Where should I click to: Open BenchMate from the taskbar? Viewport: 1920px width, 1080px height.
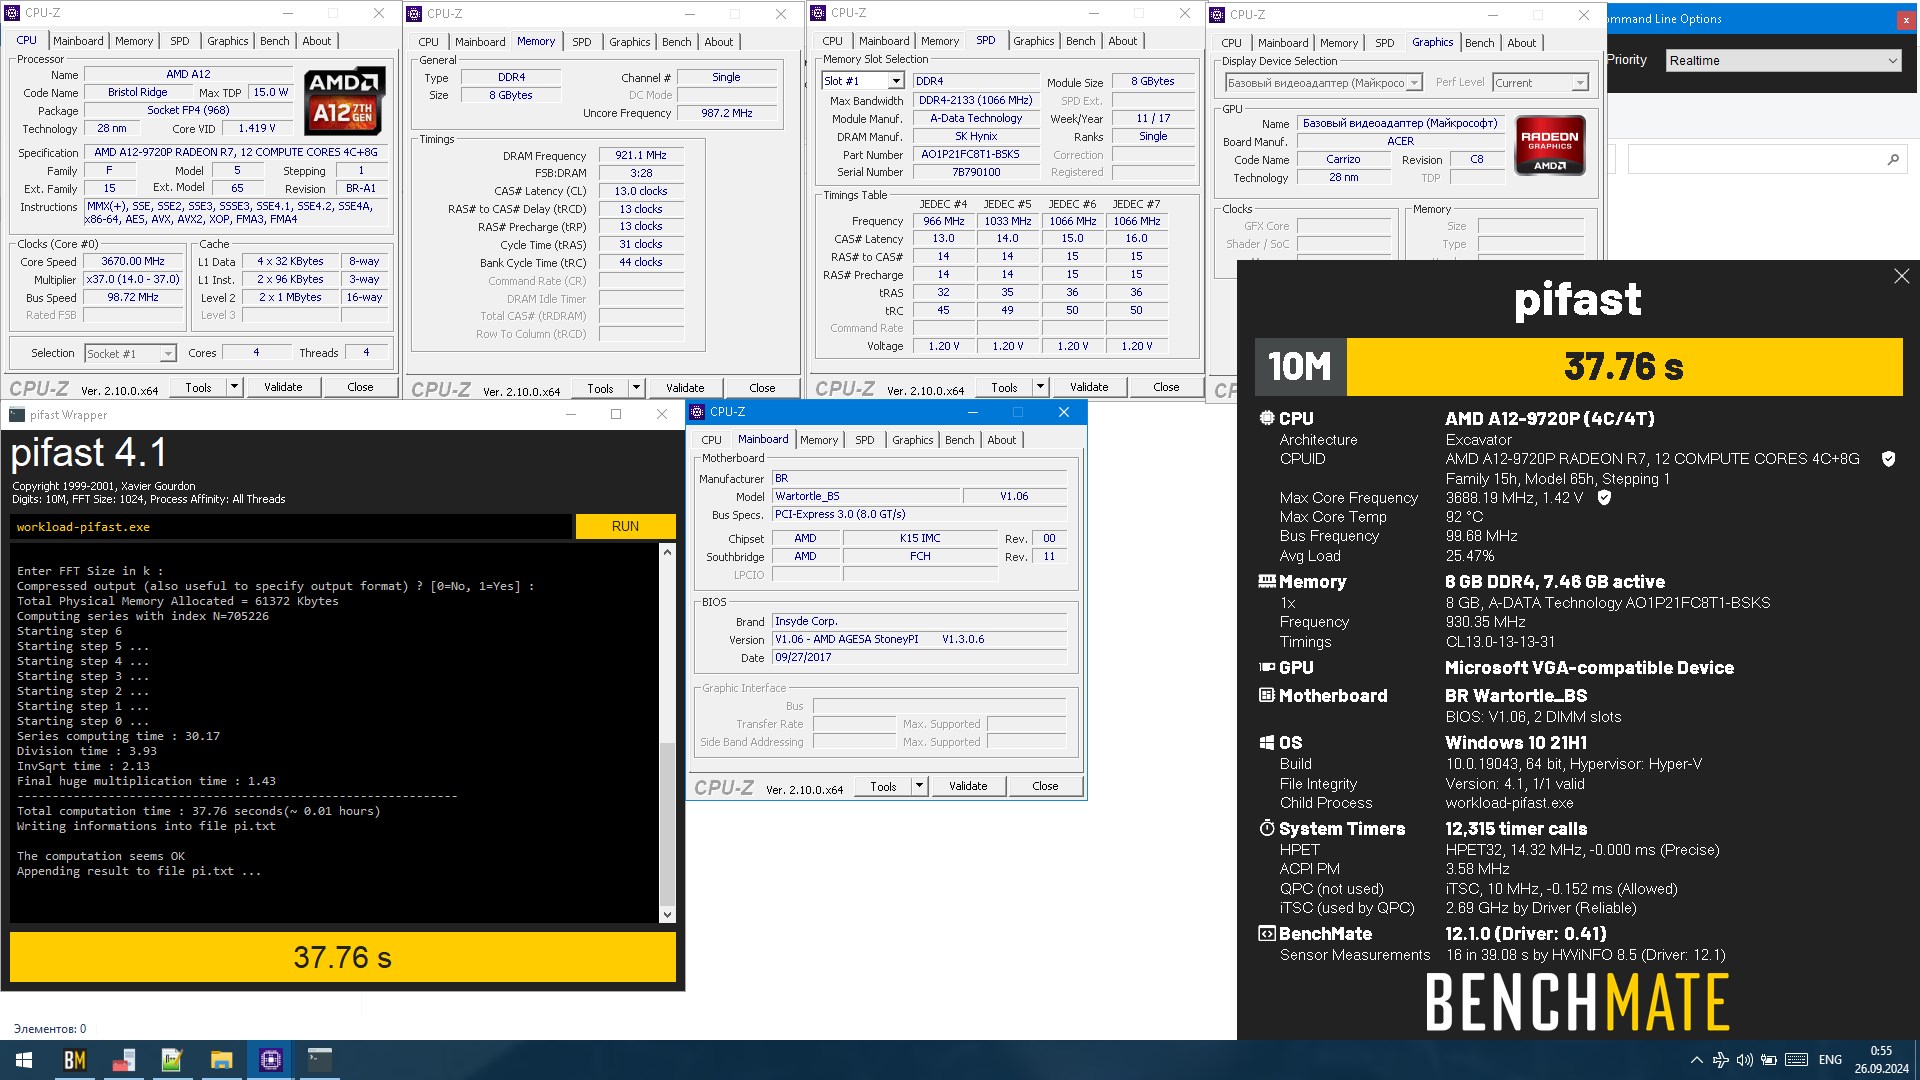(75, 1060)
